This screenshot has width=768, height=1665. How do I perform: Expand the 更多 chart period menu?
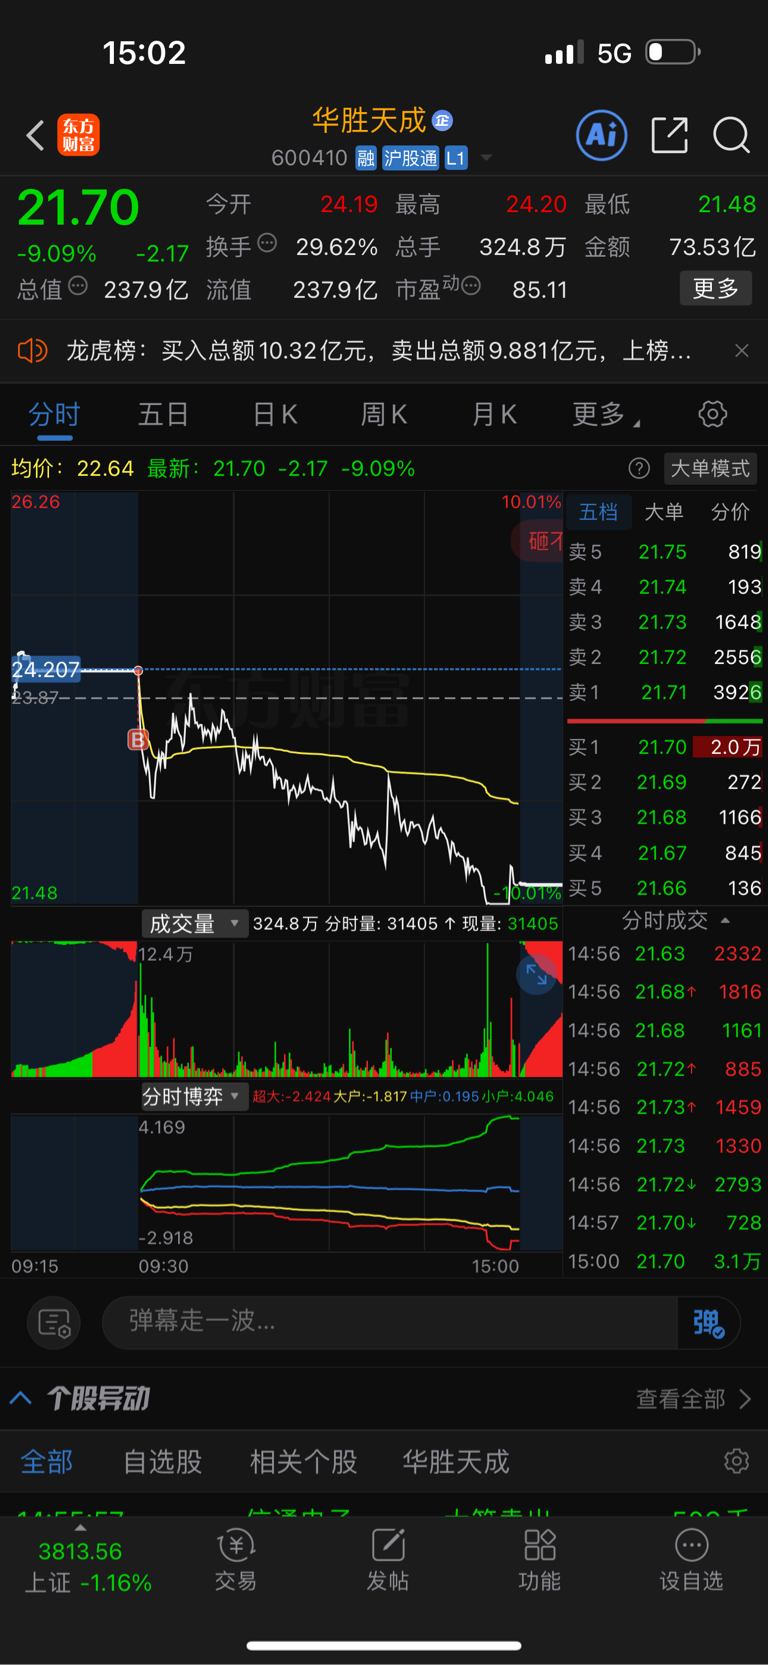coord(605,414)
